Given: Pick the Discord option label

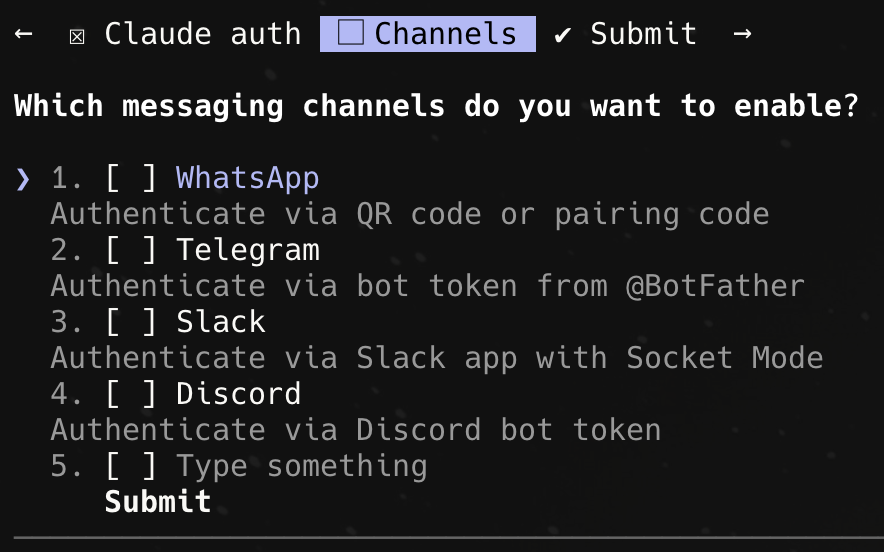Looking at the screenshot, I should tap(238, 394).
